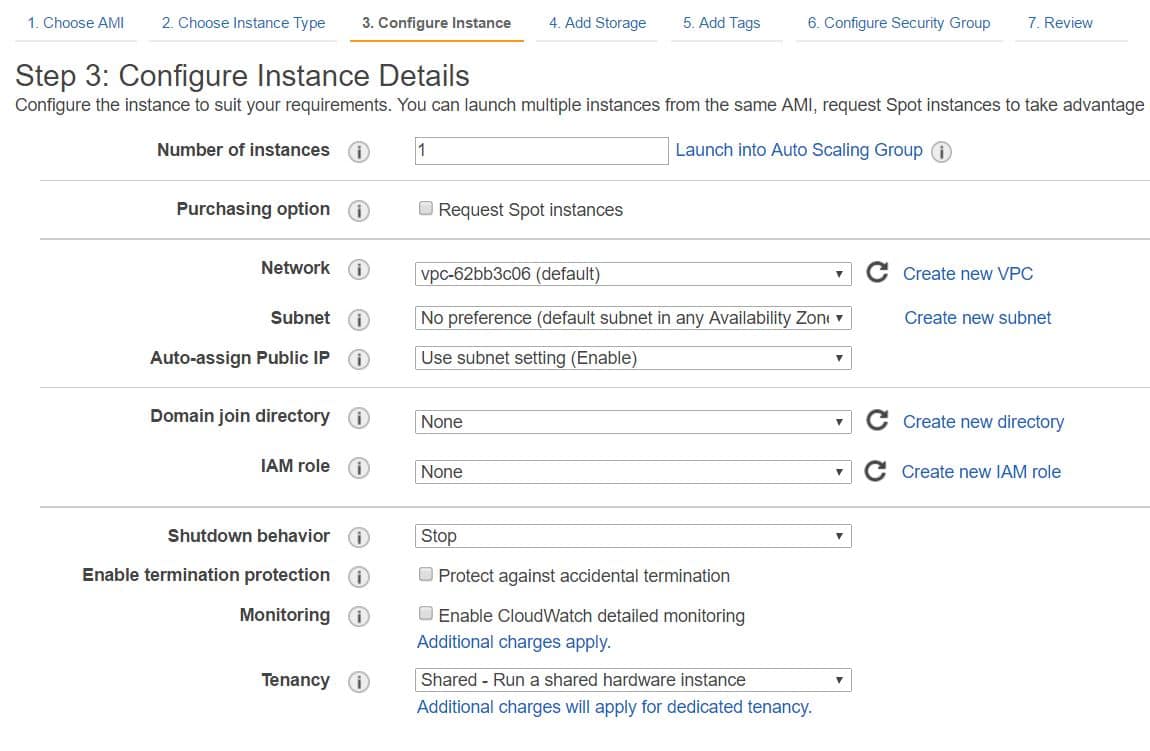Viewport: 1150px width, 751px height.
Task: Click the Auto-assign Public IP info icon
Action: point(359,357)
